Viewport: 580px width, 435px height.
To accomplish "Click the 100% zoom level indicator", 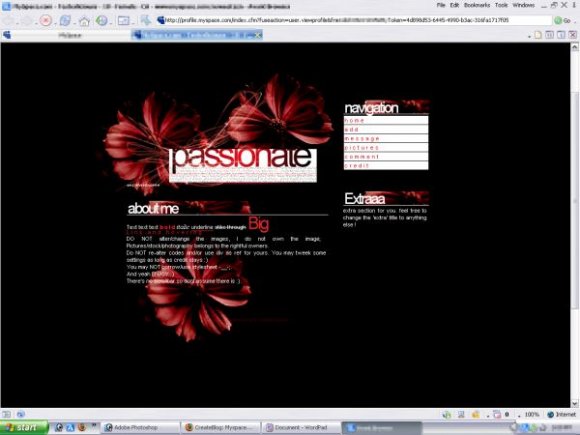I will coord(532,415).
